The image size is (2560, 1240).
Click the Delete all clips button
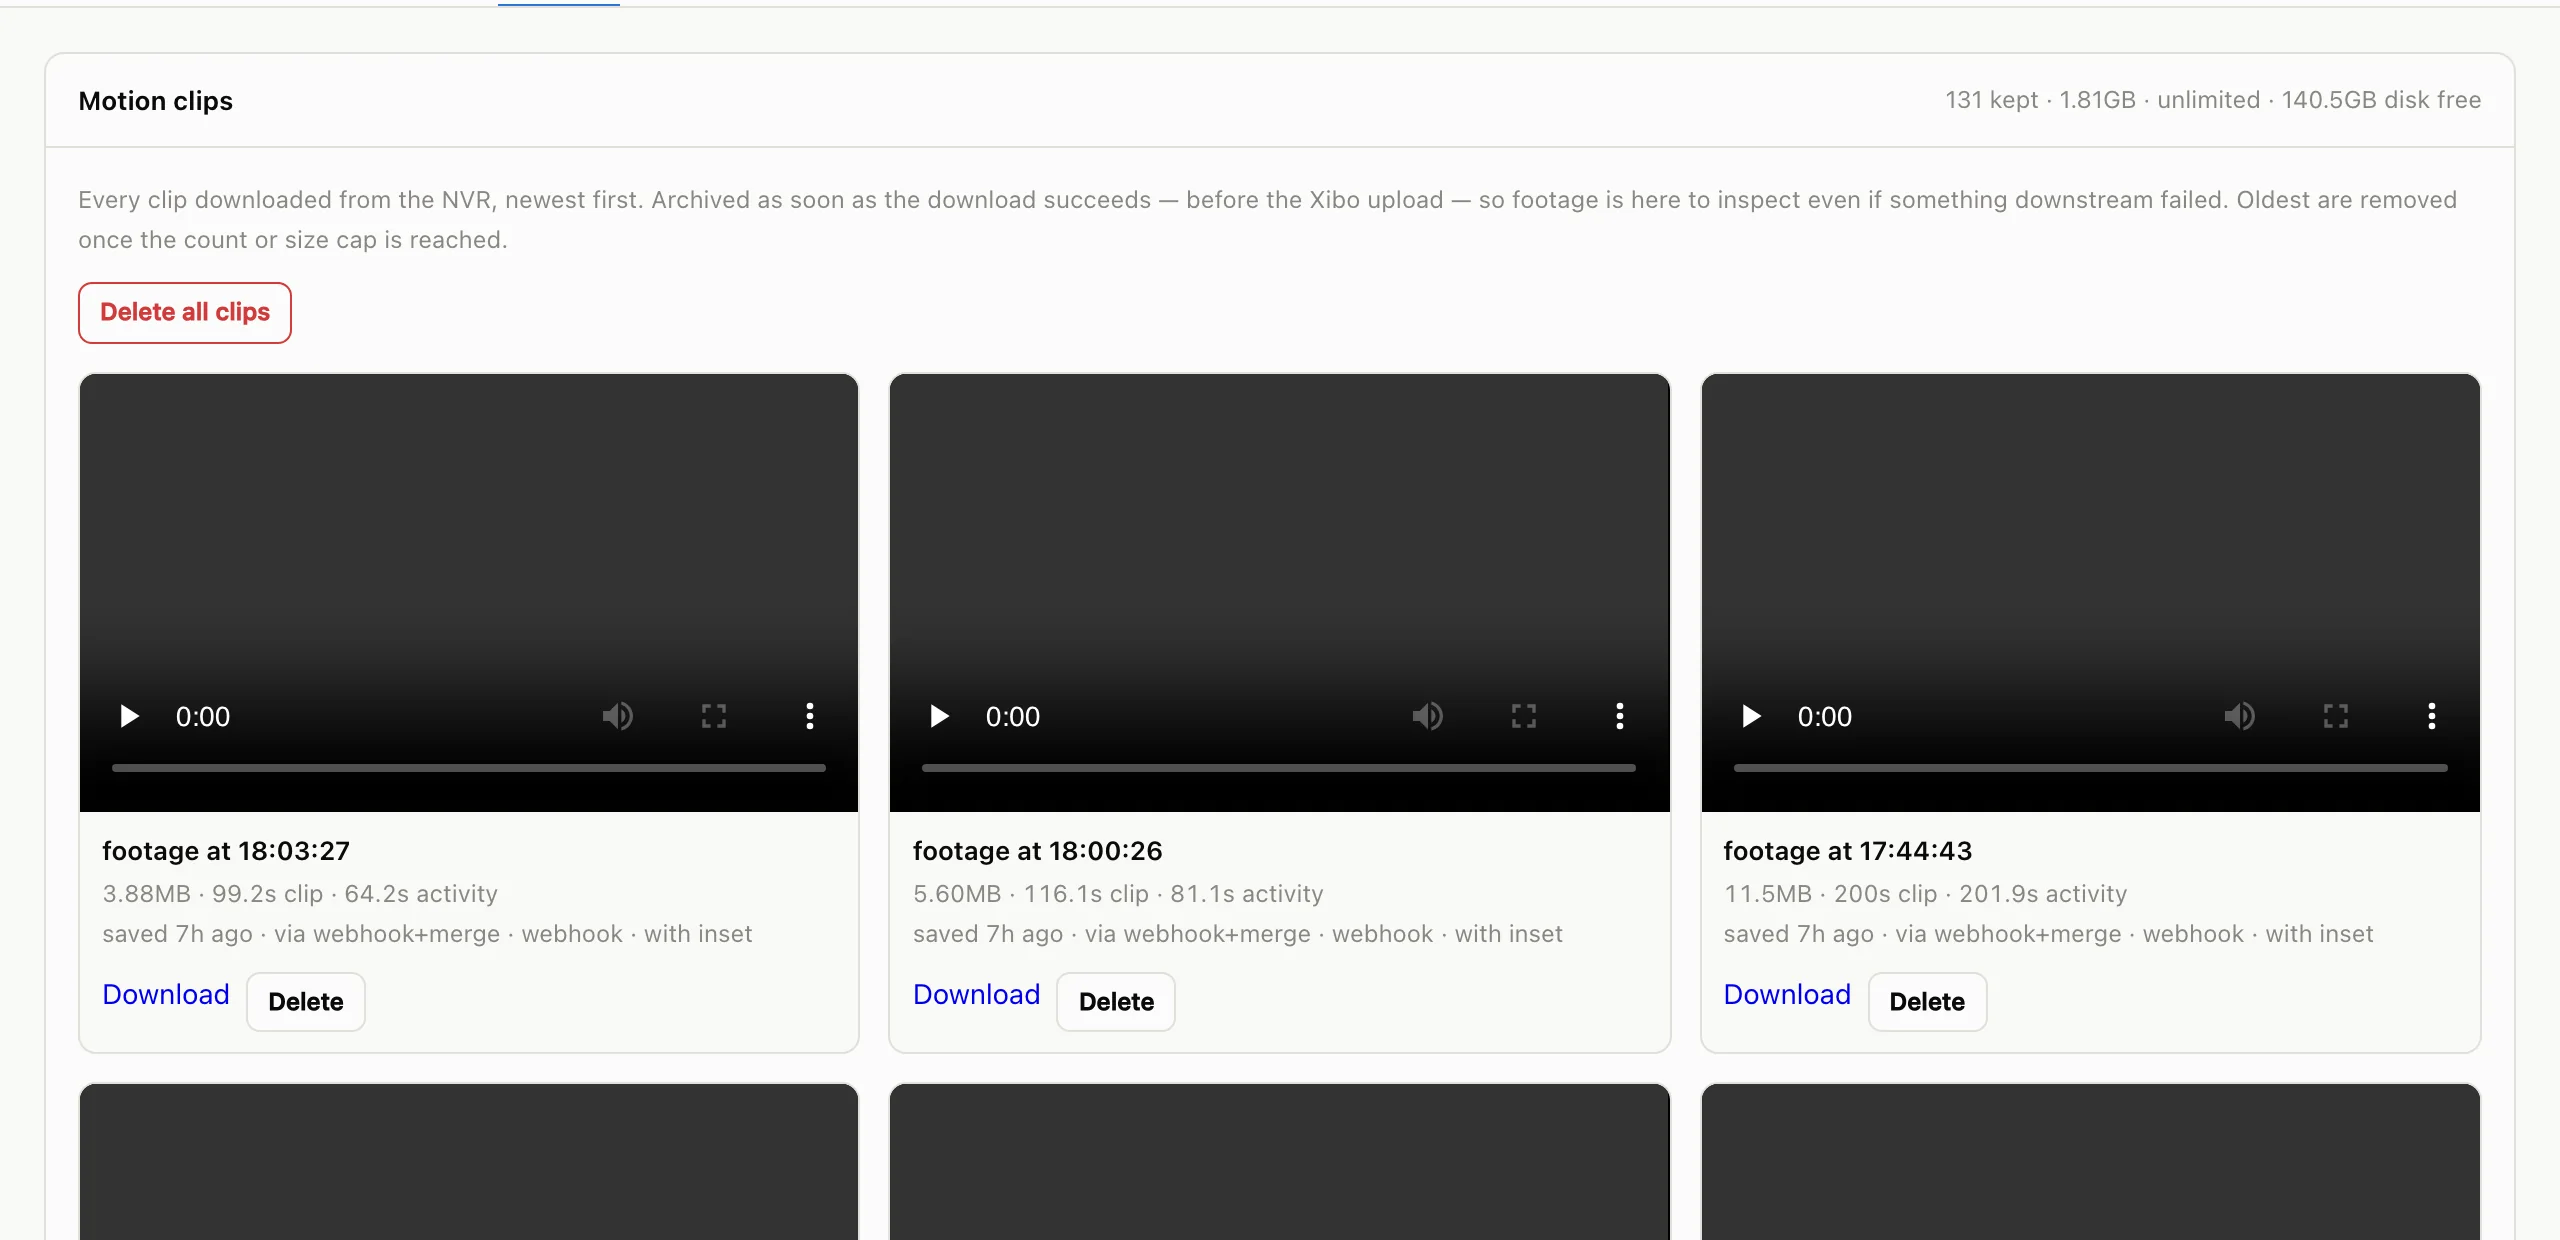[185, 313]
